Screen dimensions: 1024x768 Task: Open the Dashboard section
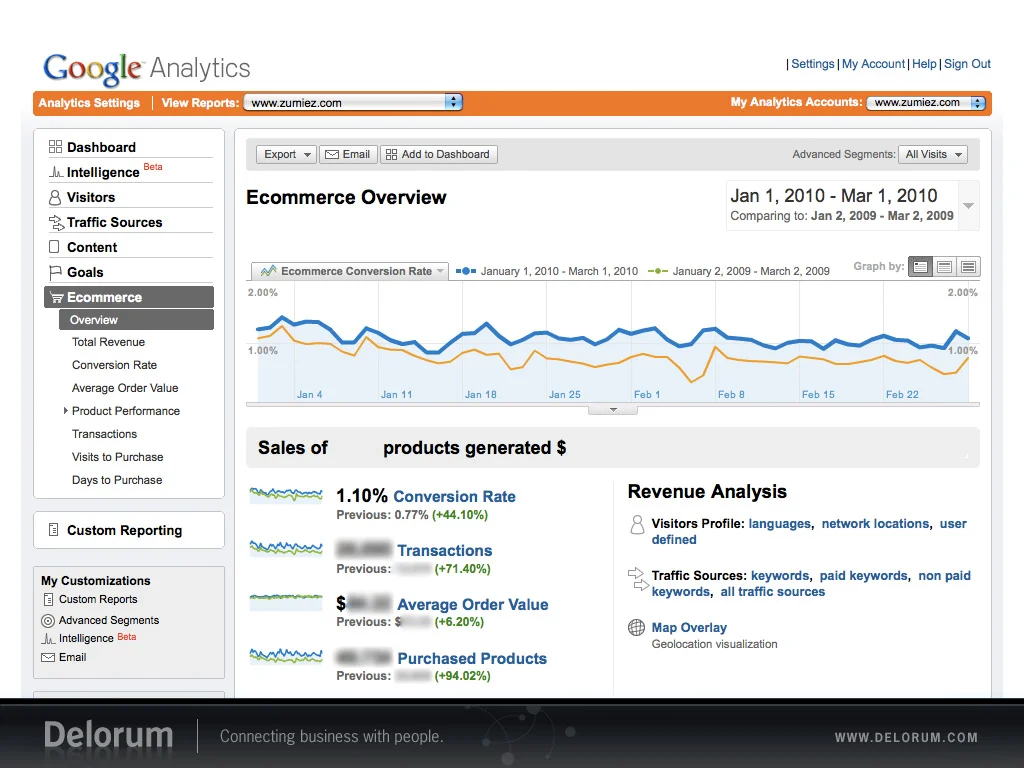[101, 147]
